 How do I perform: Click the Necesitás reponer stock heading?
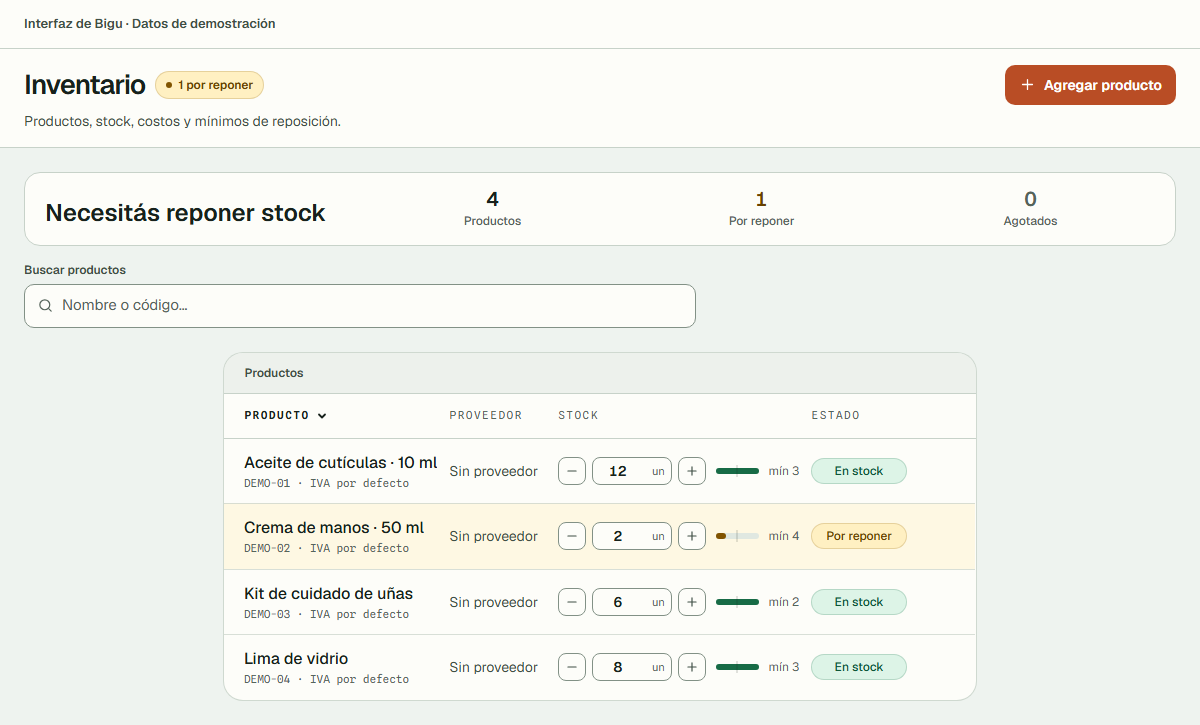click(186, 213)
